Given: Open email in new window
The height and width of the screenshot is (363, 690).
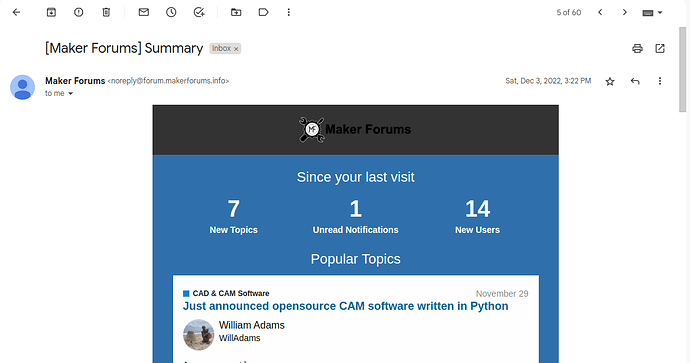Looking at the screenshot, I should click(660, 48).
